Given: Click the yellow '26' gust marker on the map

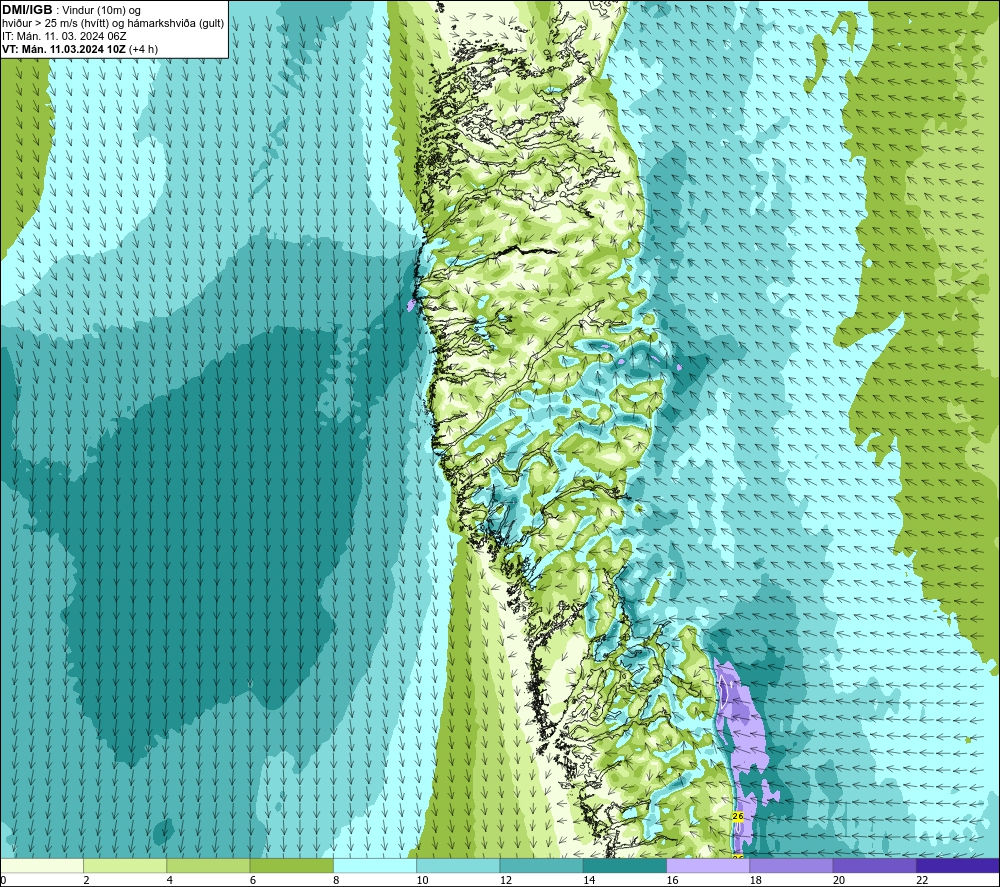Looking at the screenshot, I should click(738, 816).
